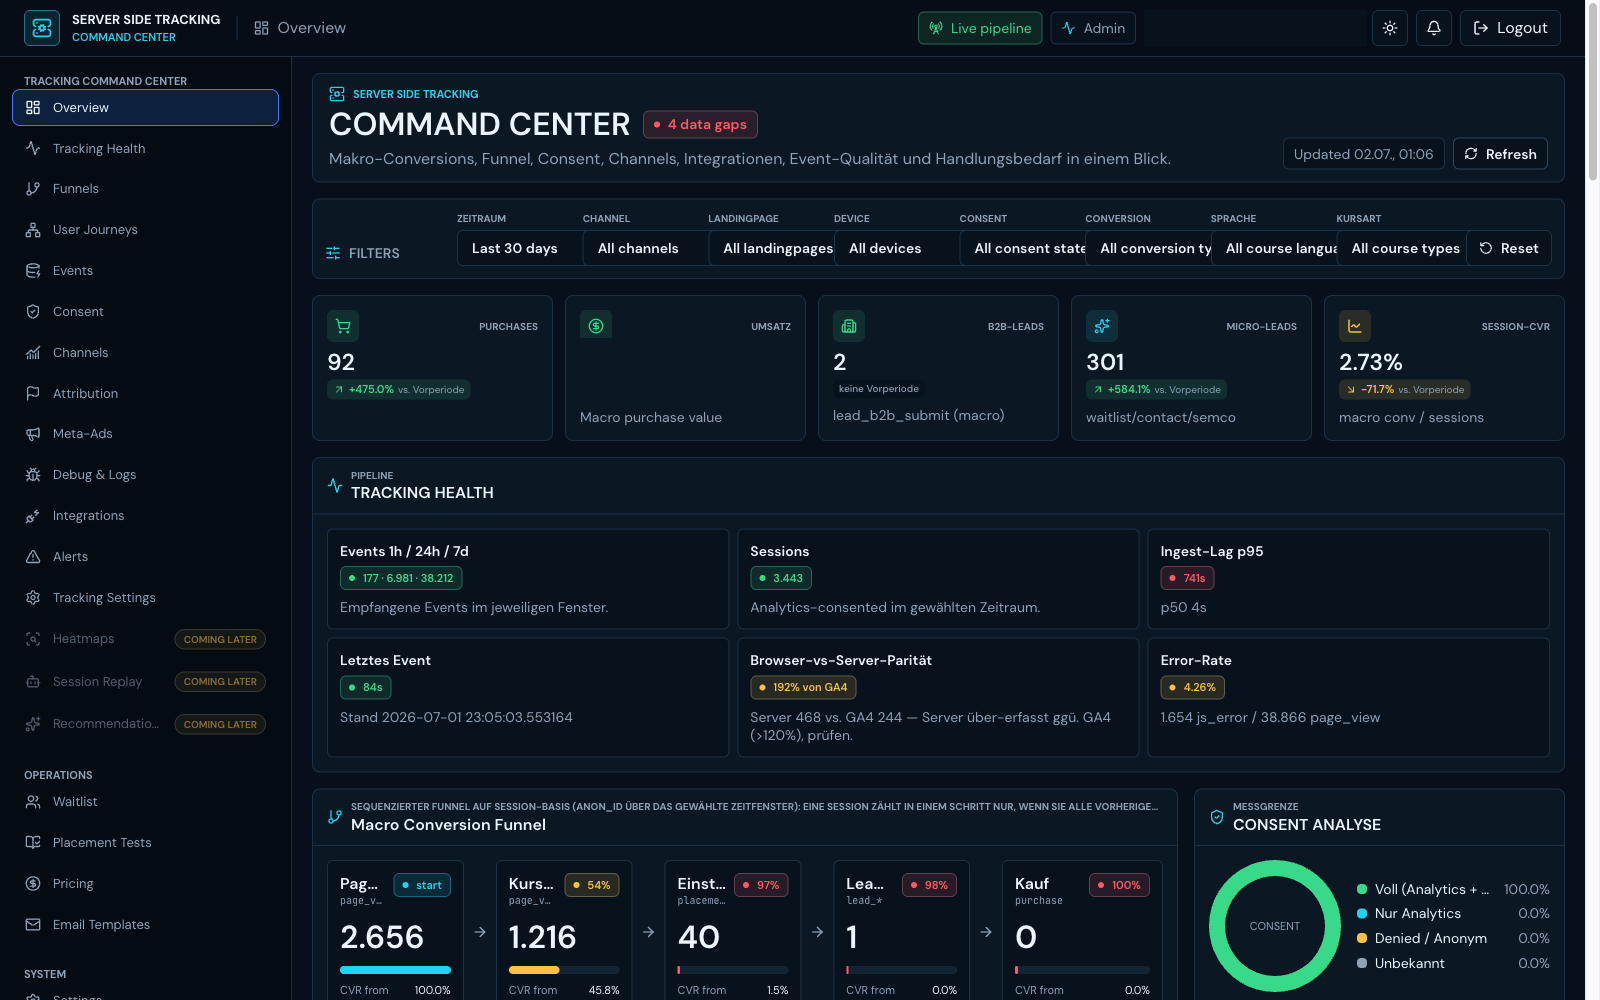Click the Page view funnel progress bar
1600x1000 pixels.
pyautogui.click(x=395, y=970)
